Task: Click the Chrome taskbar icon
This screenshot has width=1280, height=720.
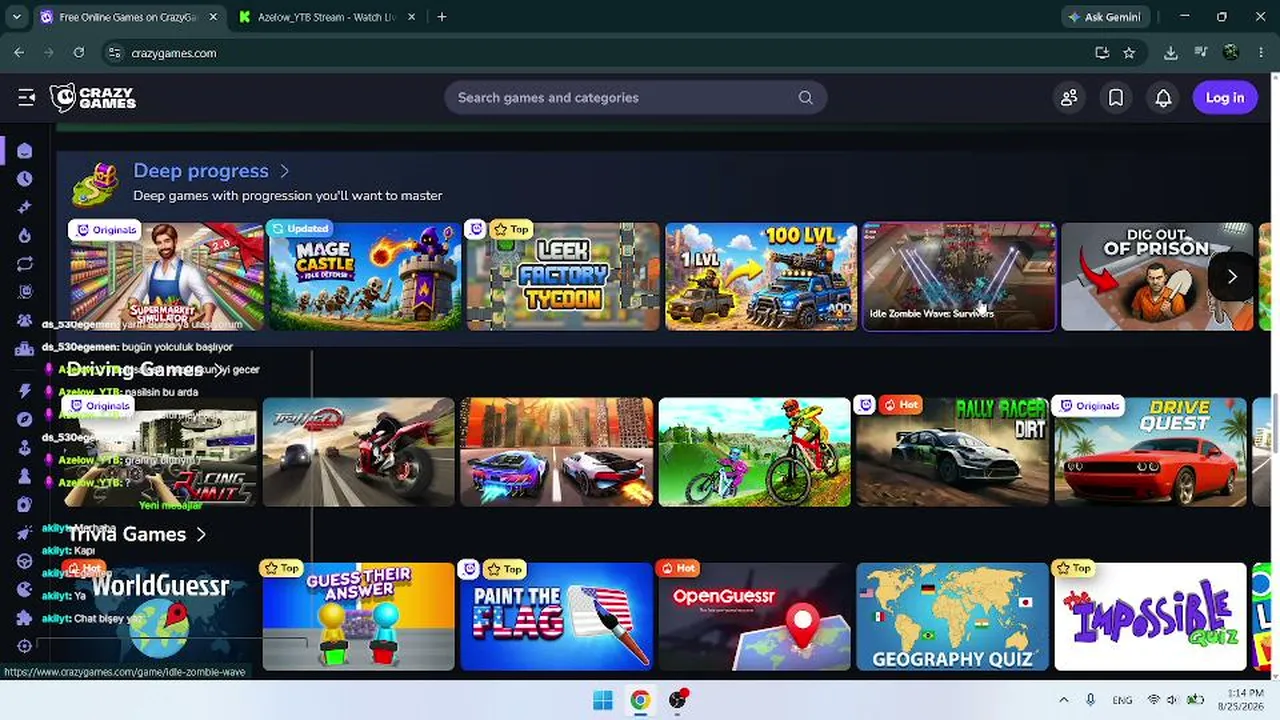Action: (640, 700)
